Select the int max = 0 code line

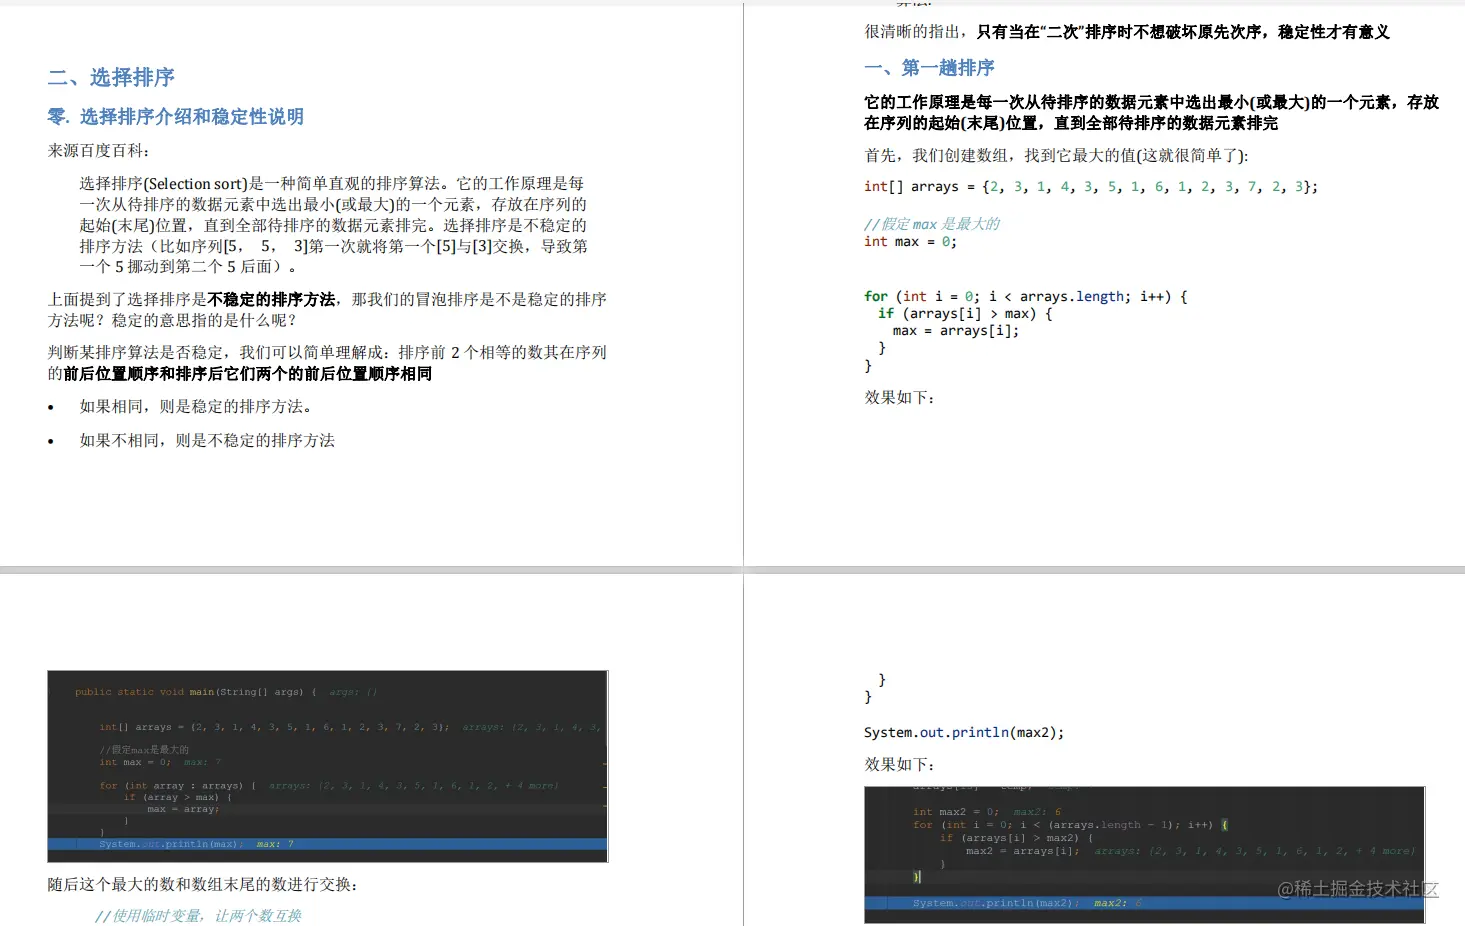click(910, 241)
